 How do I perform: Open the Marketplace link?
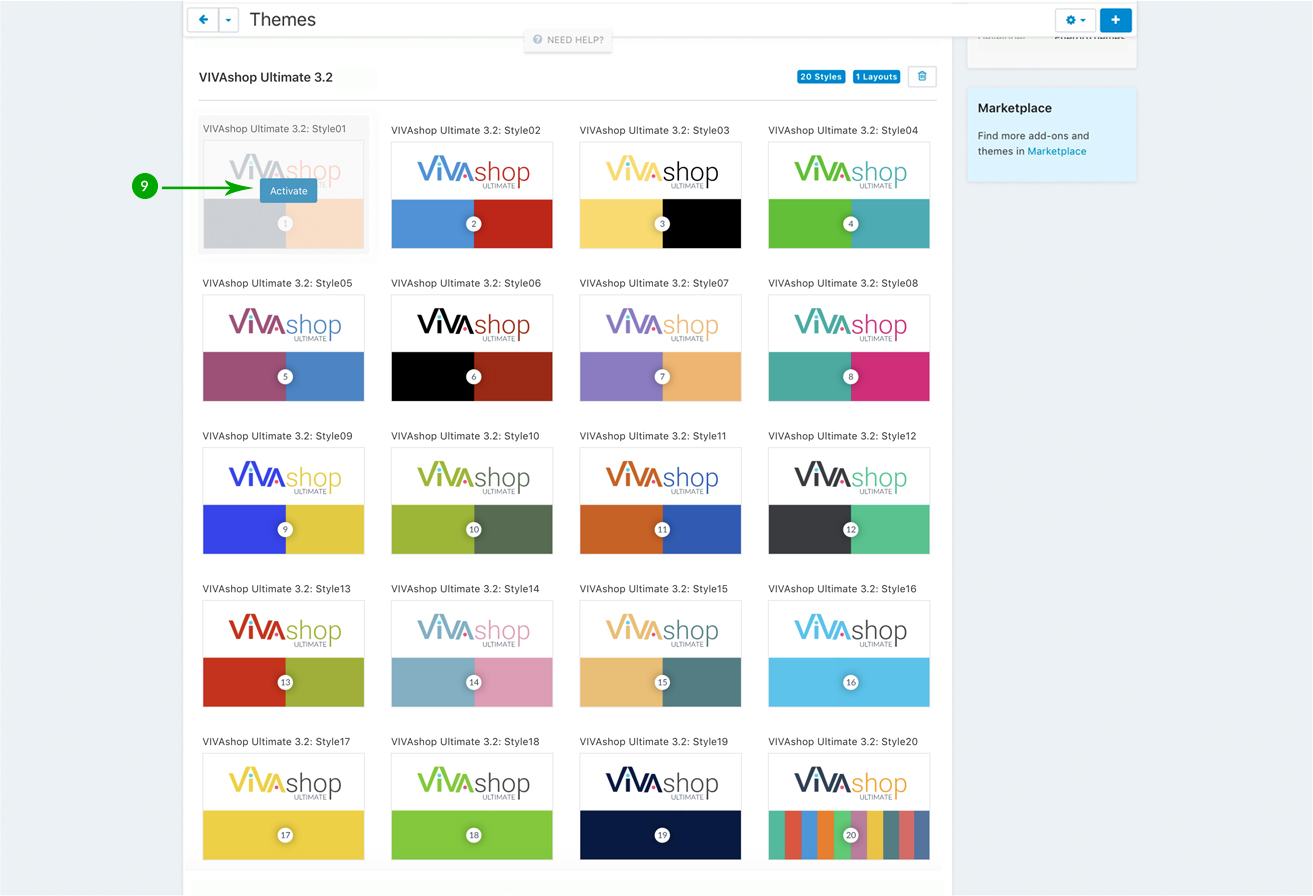[x=1056, y=152]
